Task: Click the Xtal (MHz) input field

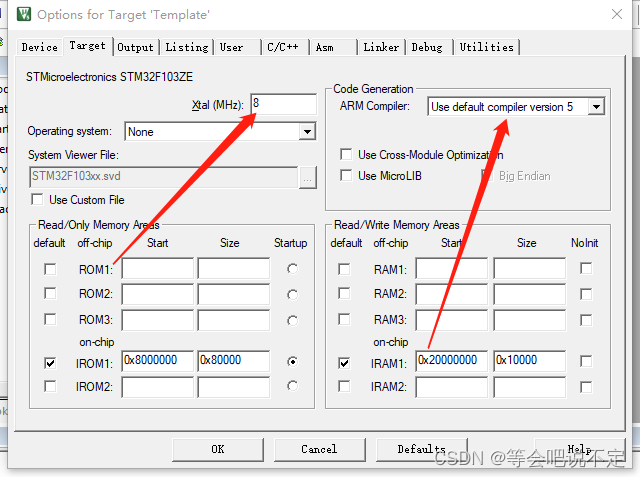Action: pos(284,104)
